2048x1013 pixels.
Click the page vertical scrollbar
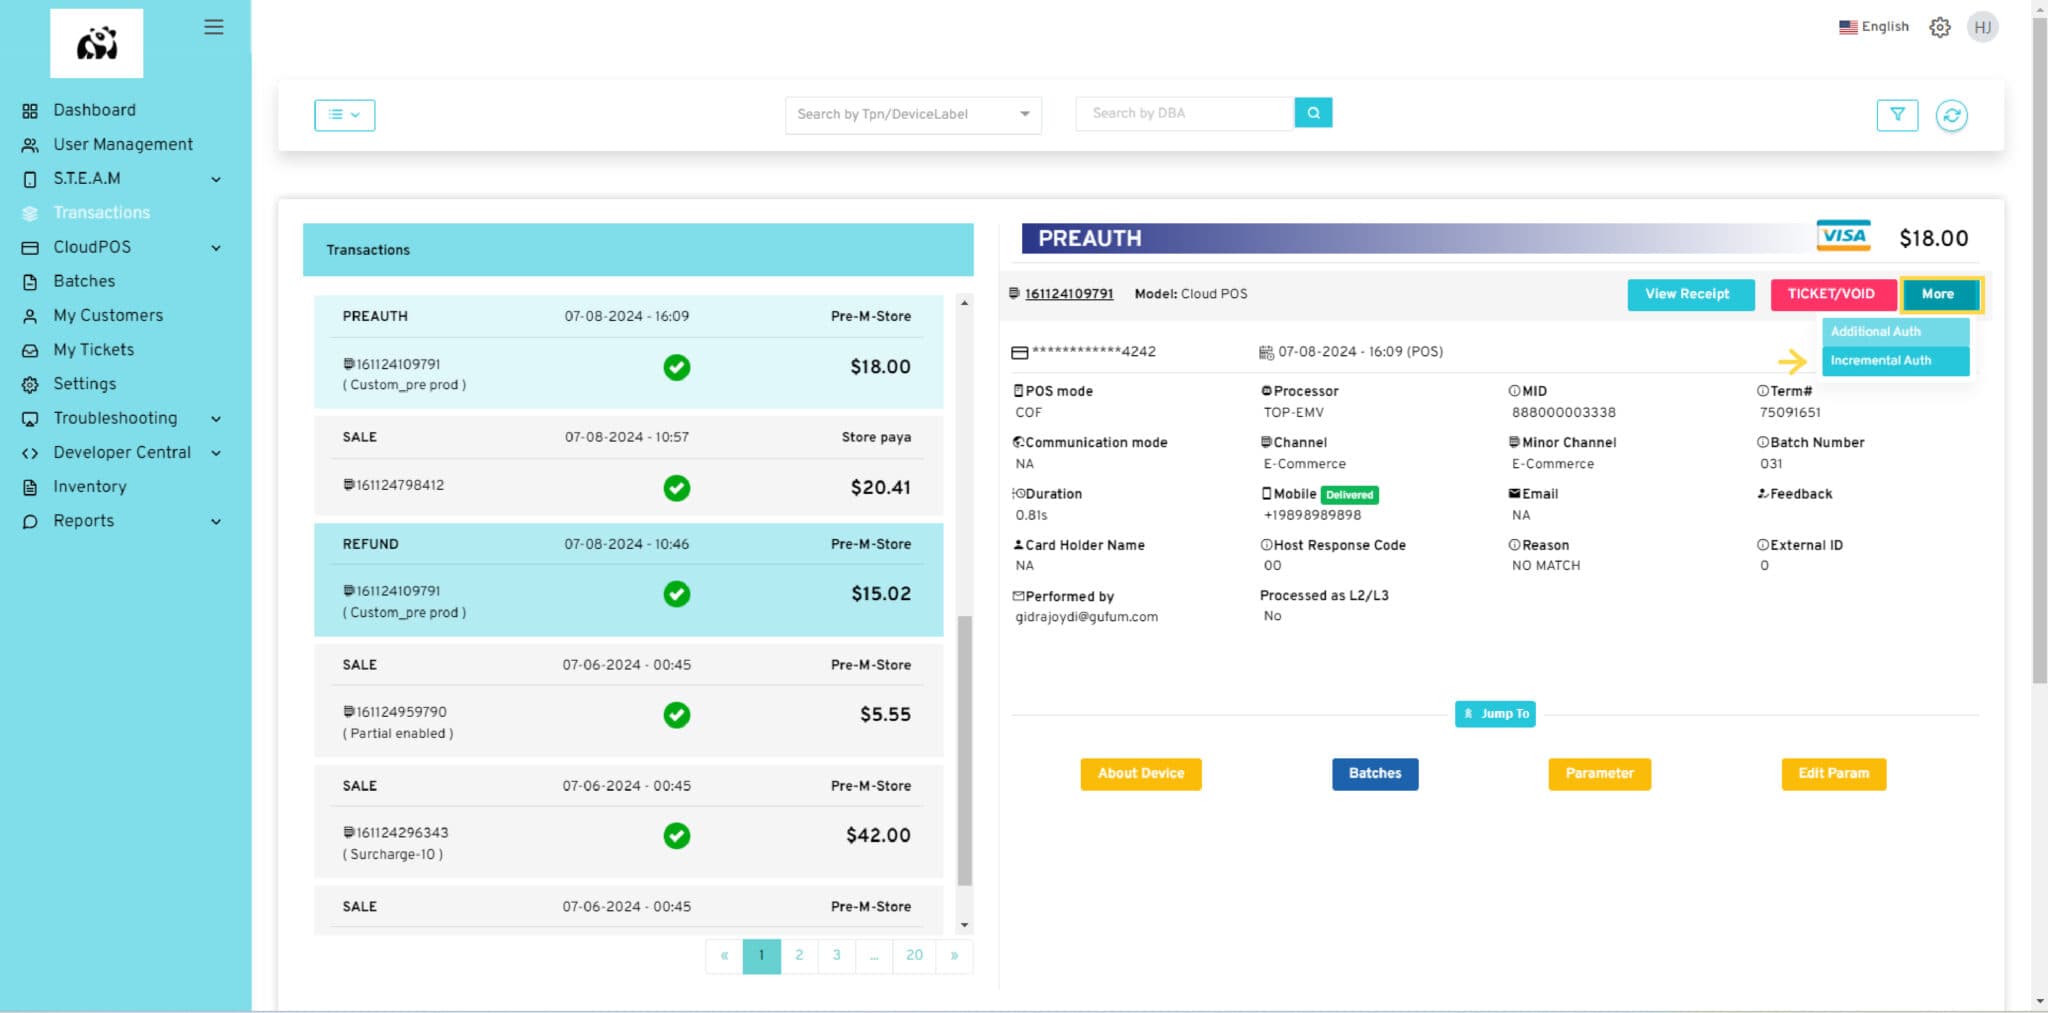click(2039, 350)
